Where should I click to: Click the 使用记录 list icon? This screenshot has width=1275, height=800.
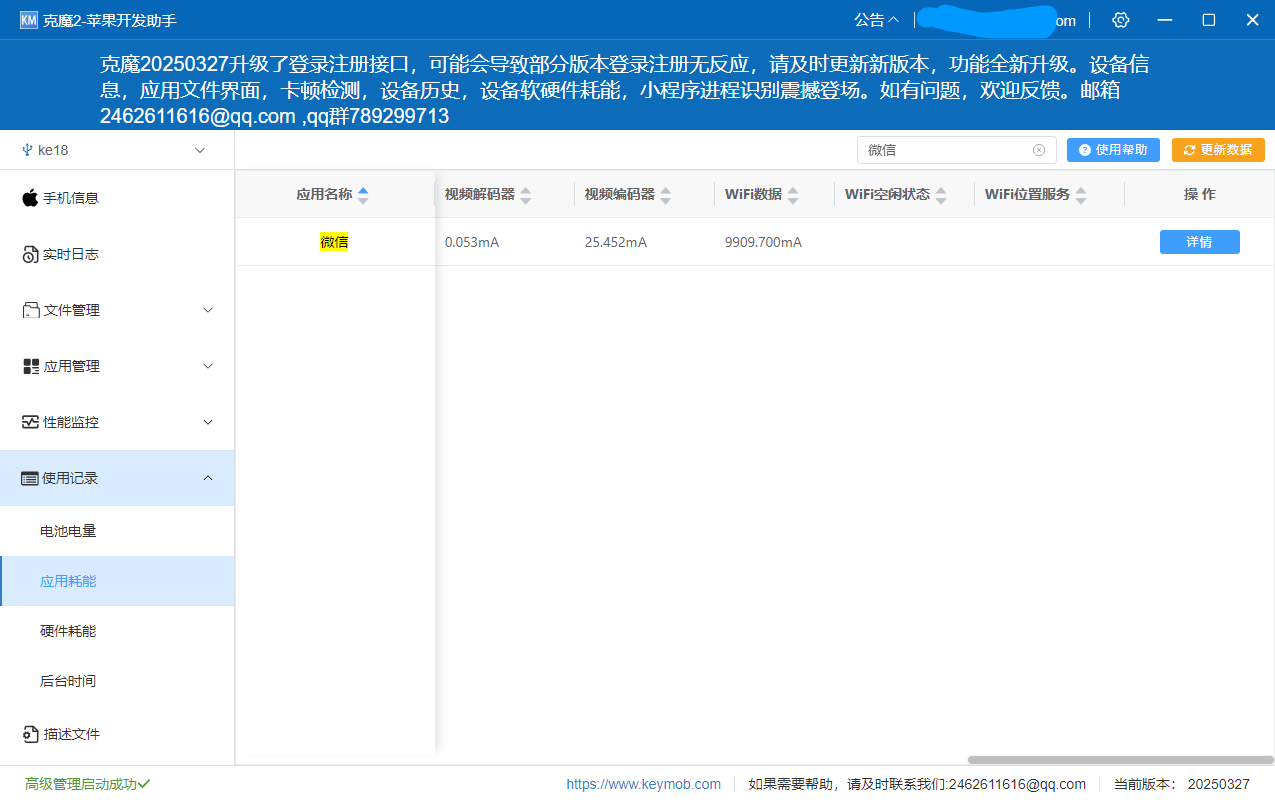pos(30,478)
